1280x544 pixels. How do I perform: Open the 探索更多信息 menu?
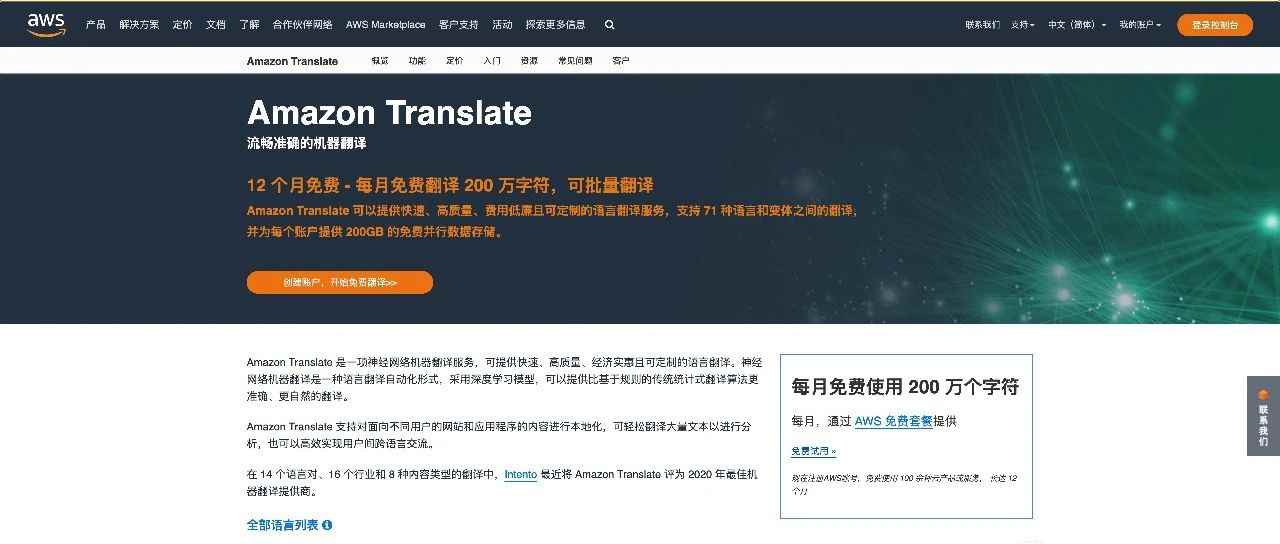point(555,25)
